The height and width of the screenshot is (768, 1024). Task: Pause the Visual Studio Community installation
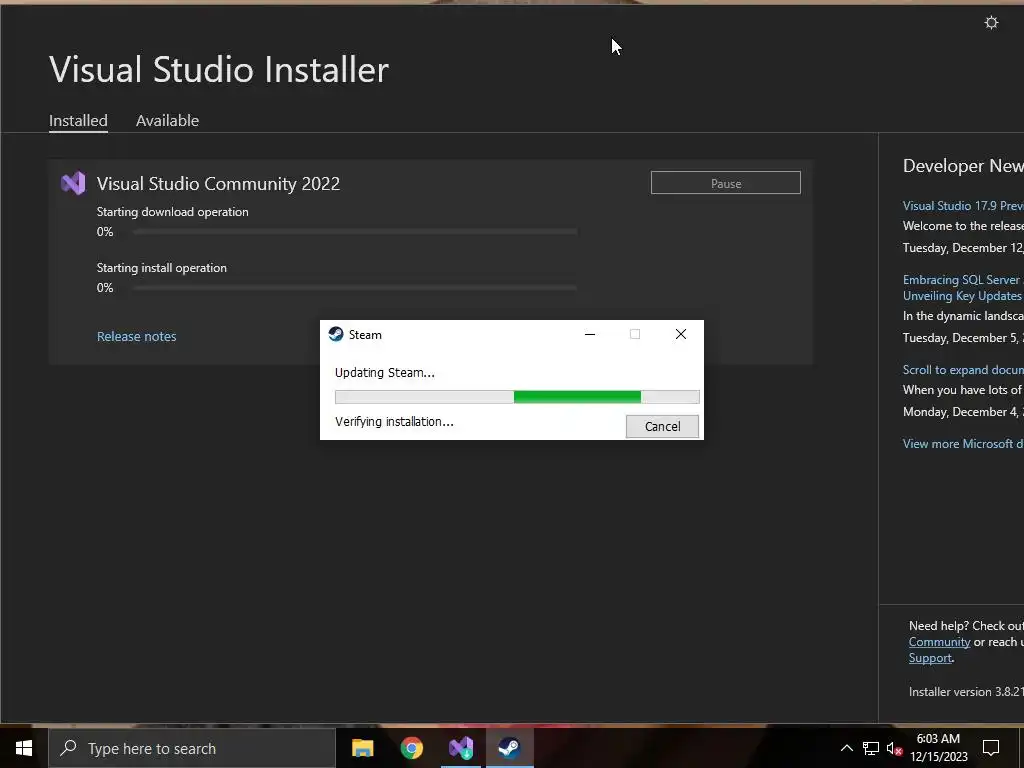tap(726, 183)
